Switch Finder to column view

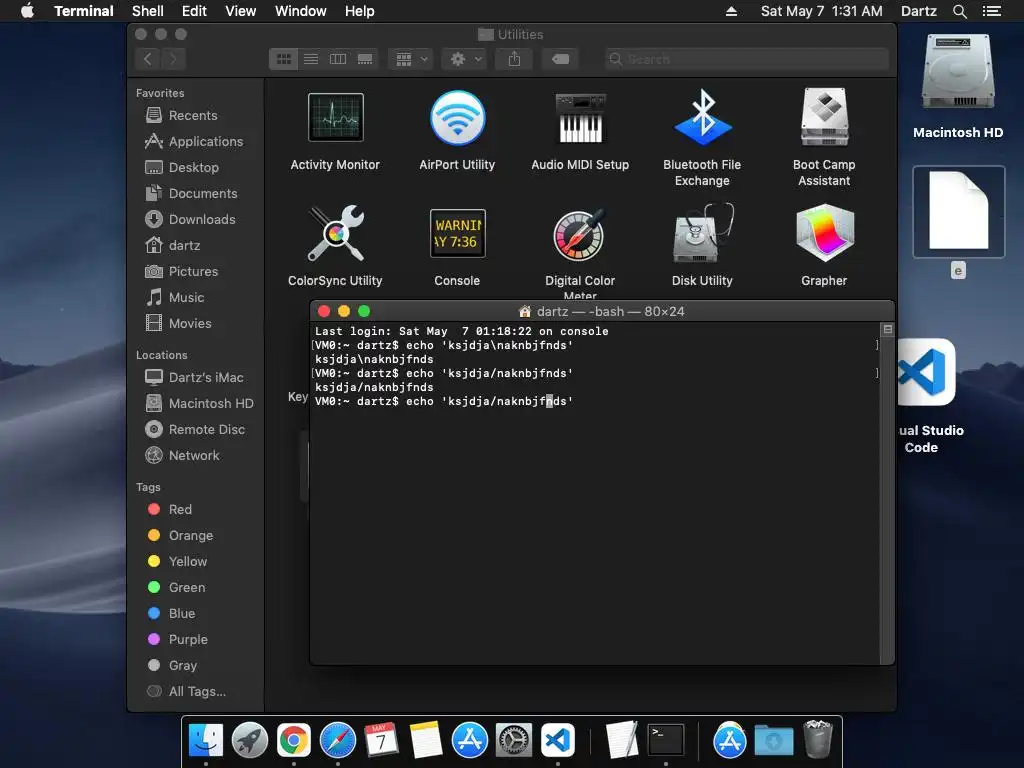[x=338, y=59]
